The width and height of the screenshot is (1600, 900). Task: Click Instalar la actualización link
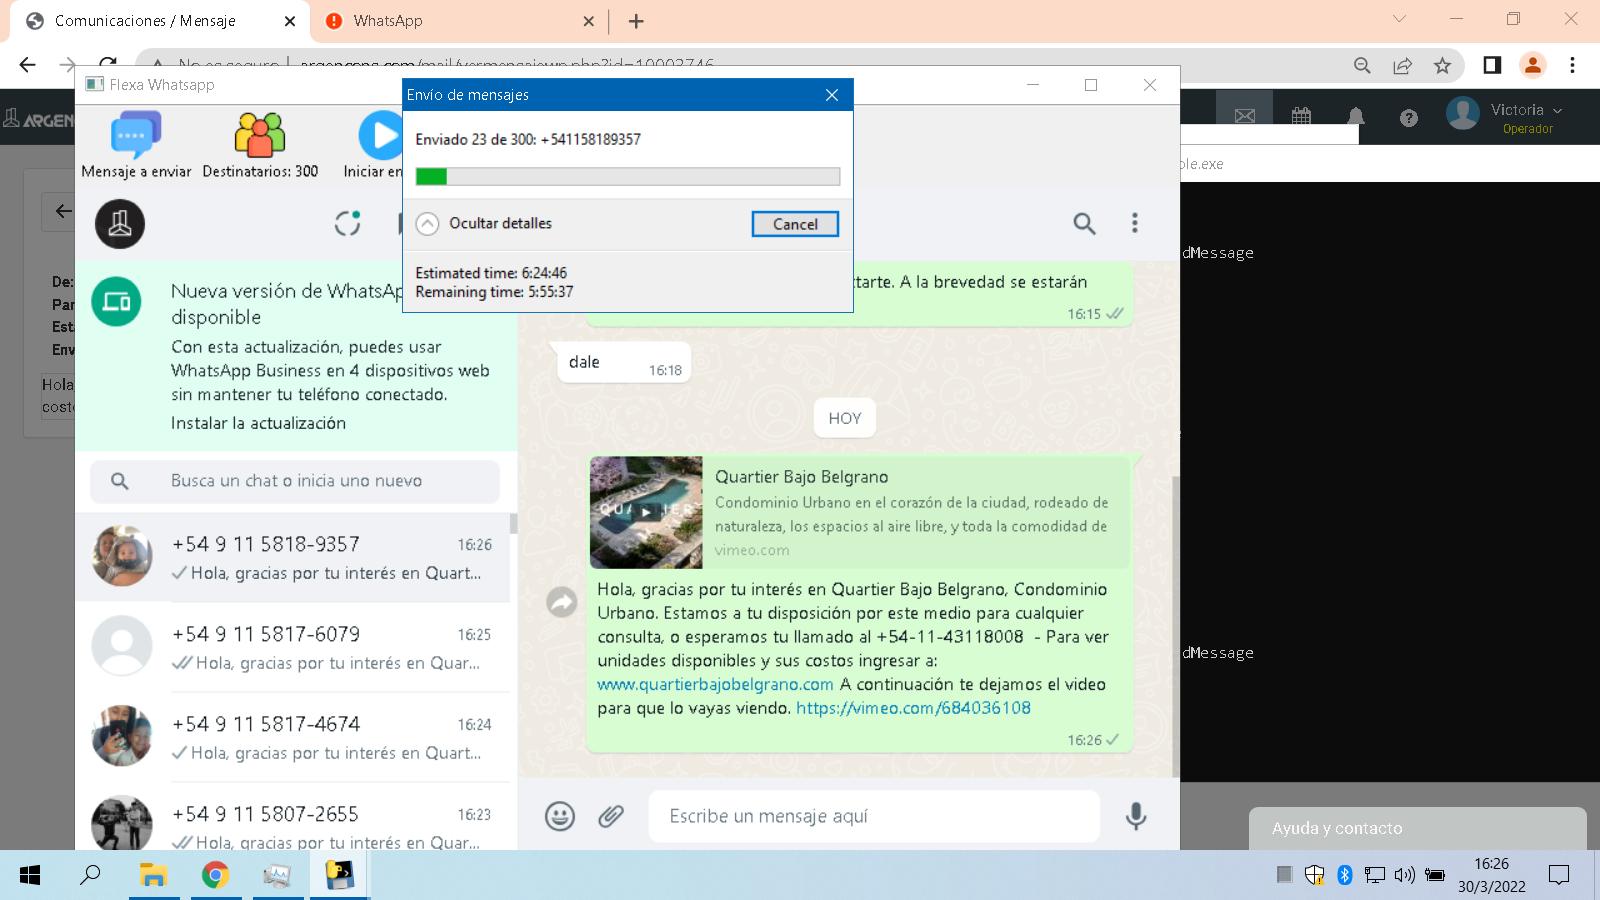[x=258, y=423]
